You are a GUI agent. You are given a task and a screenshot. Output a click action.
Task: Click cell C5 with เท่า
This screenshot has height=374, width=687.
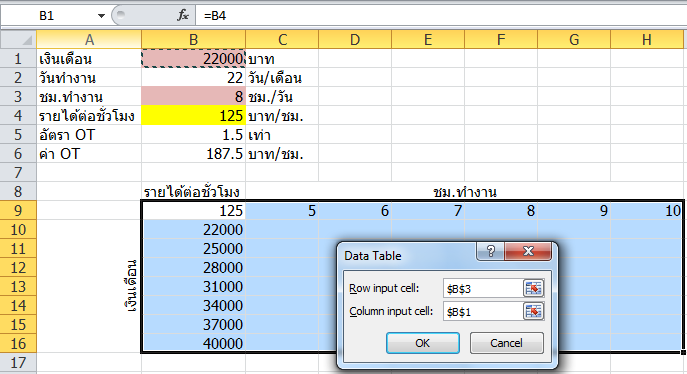point(282,134)
